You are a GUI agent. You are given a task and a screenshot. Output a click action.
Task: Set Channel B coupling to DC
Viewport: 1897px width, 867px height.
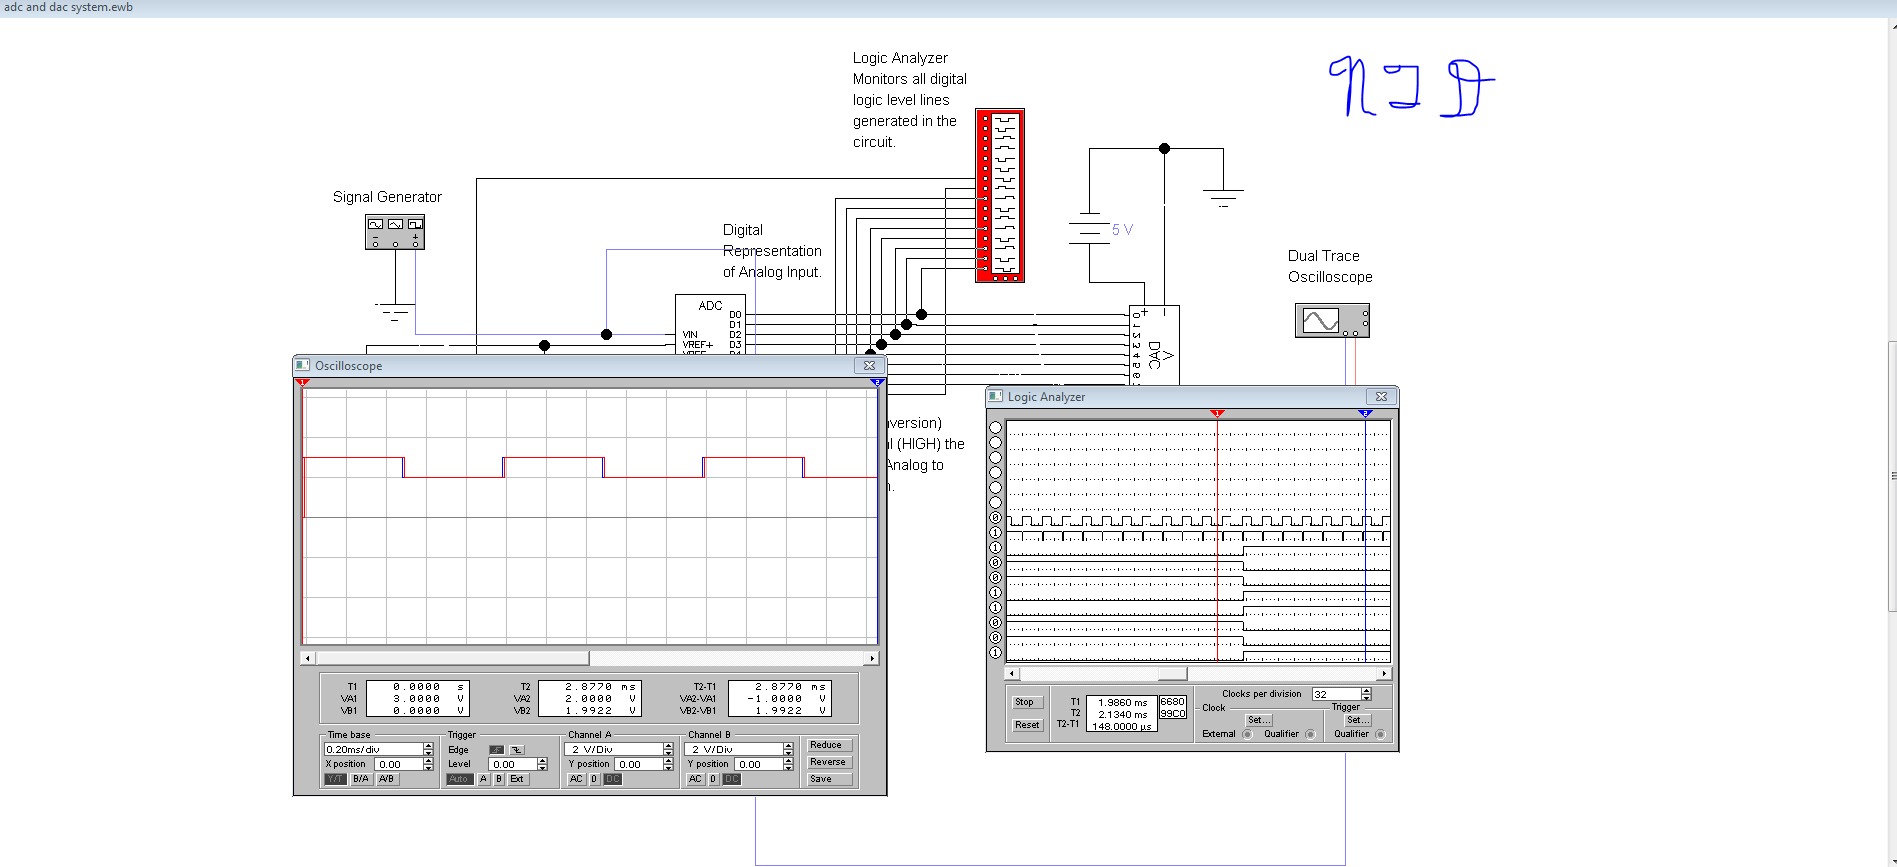click(x=731, y=779)
